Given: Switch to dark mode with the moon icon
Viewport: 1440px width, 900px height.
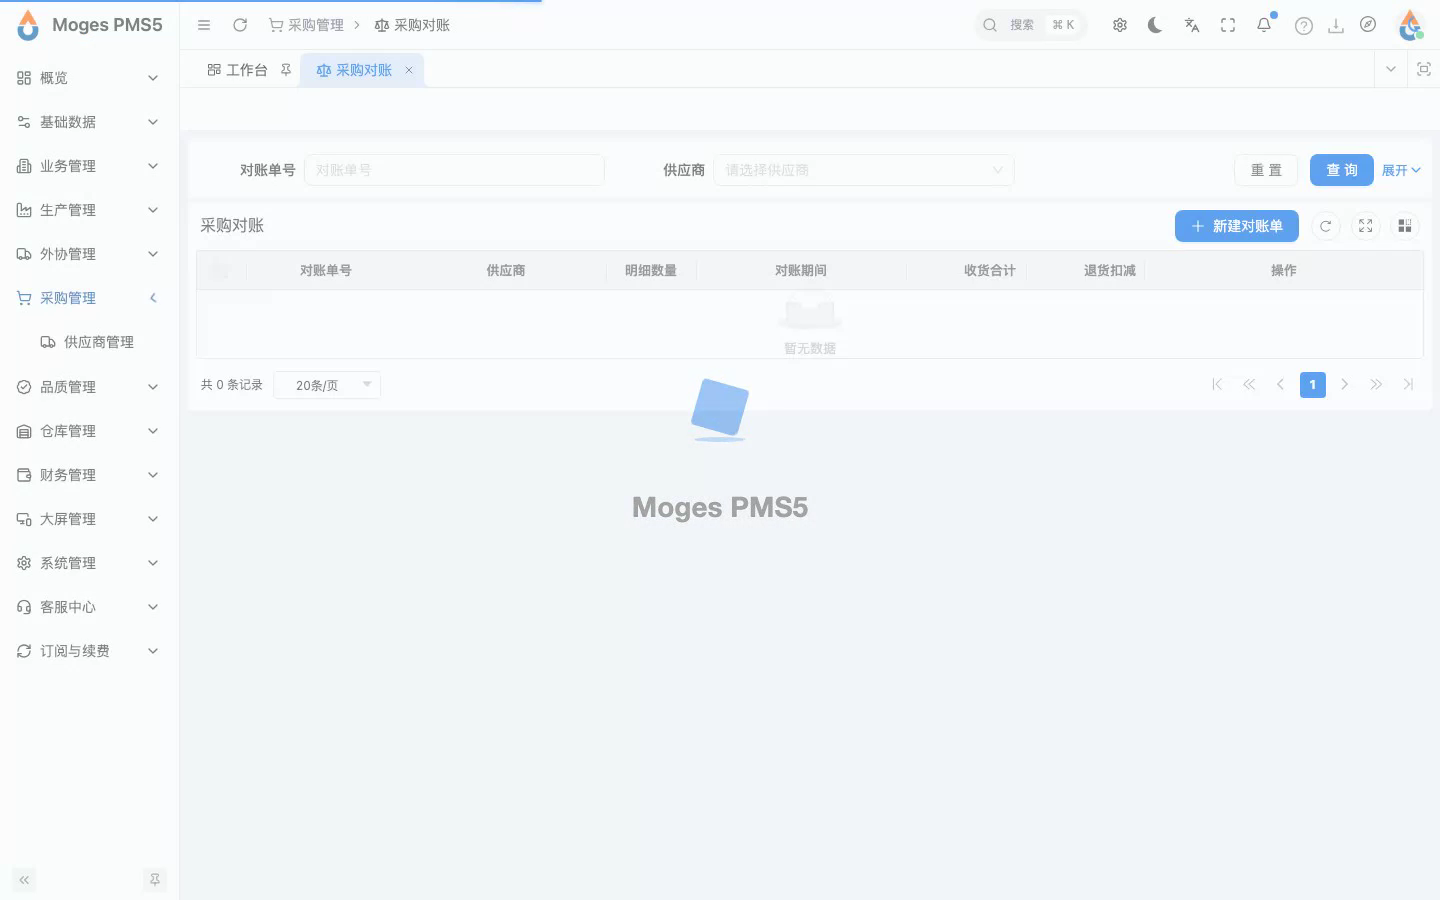Looking at the screenshot, I should coord(1155,25).
